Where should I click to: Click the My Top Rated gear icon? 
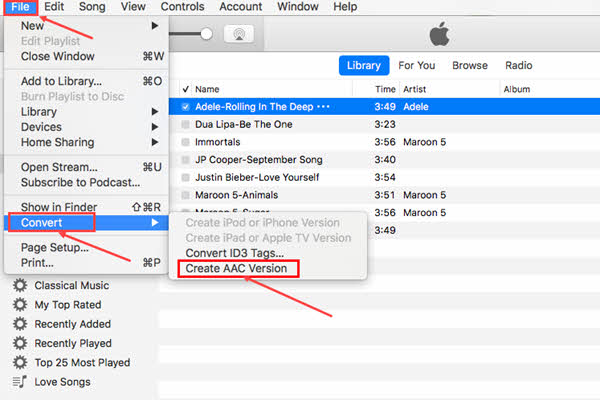(x=20, y=305)
